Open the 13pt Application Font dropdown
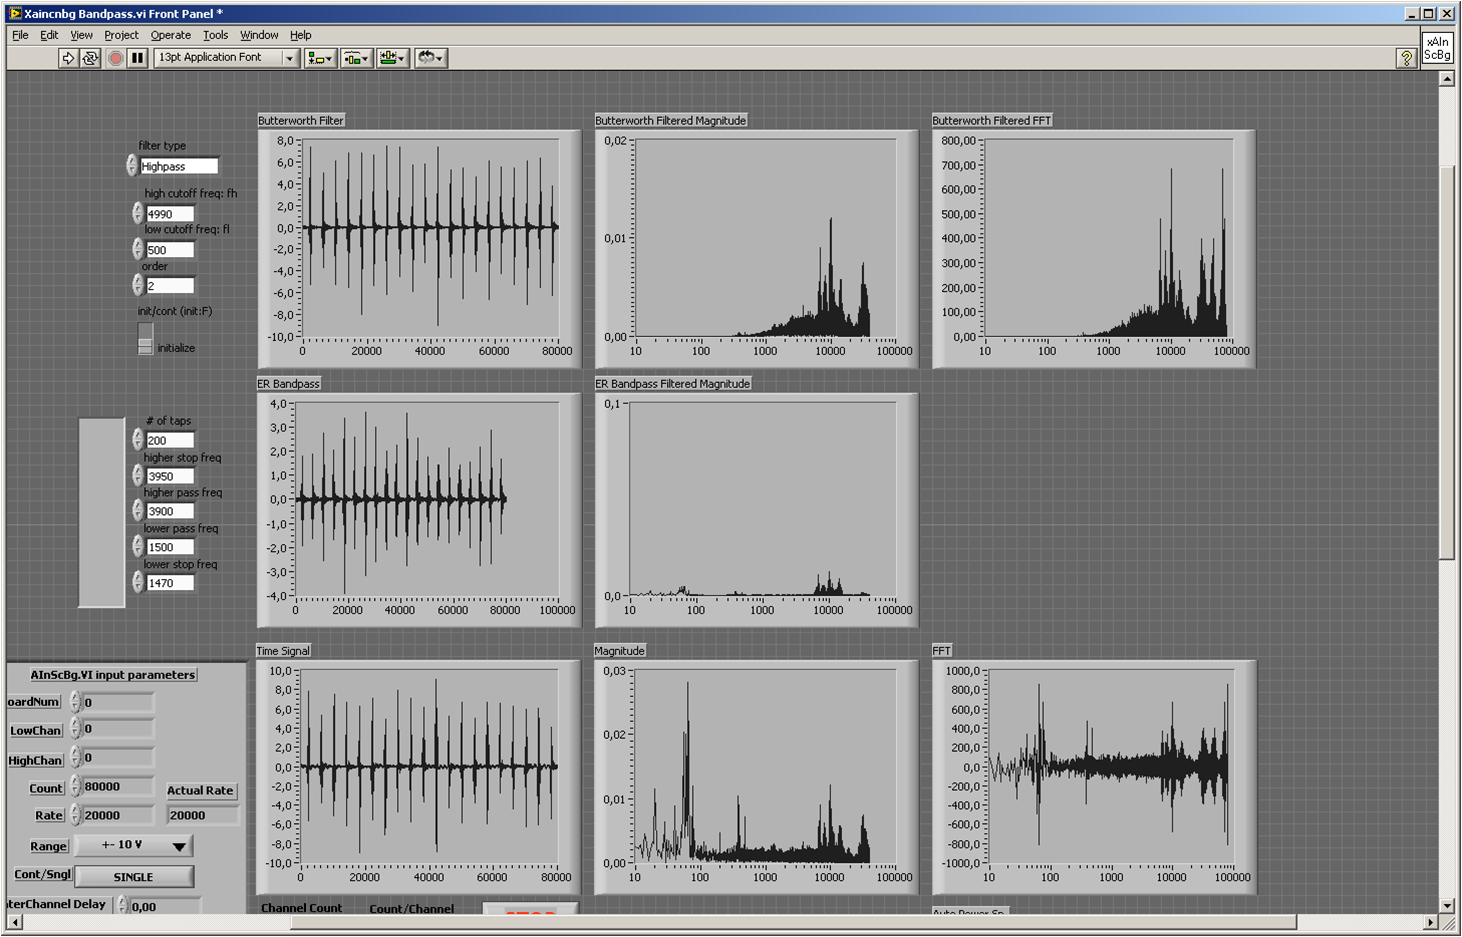Viewport: 1462px width, 937px height. 226,58
